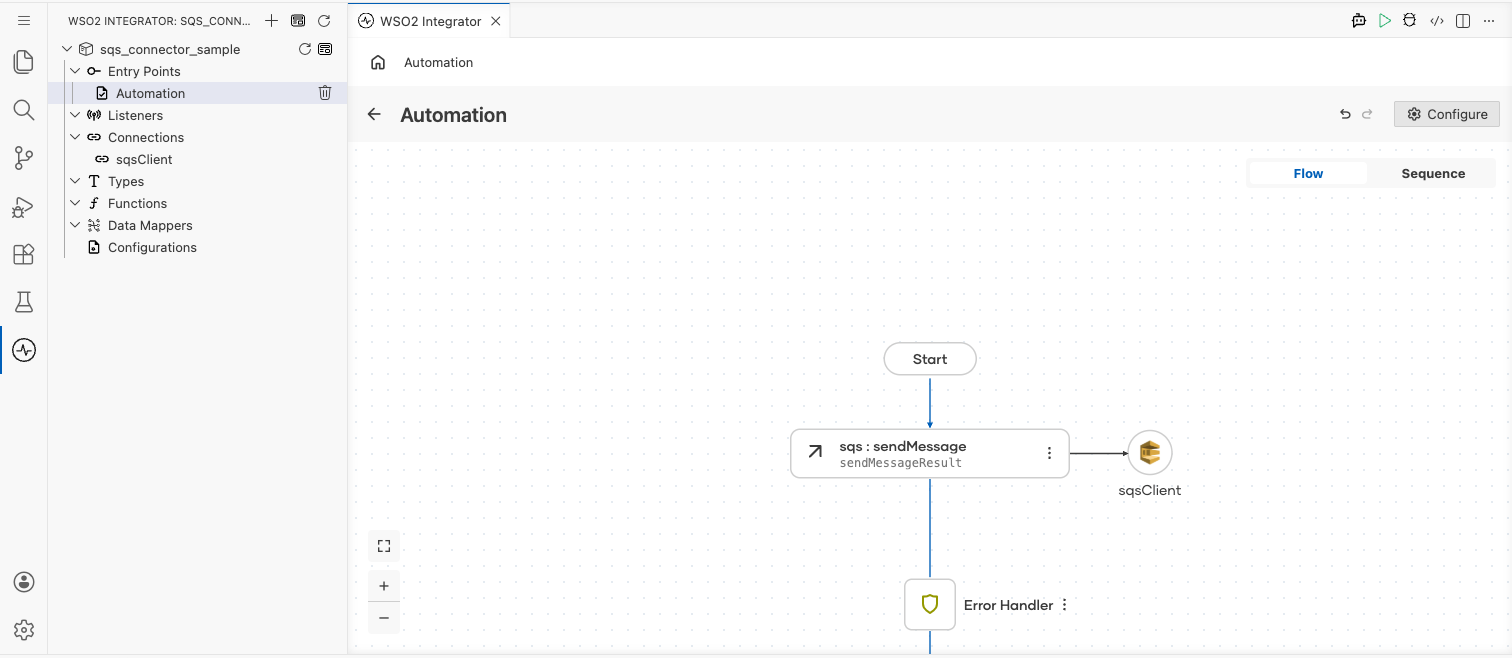Open the editor more actions menu

[1489, 21]
